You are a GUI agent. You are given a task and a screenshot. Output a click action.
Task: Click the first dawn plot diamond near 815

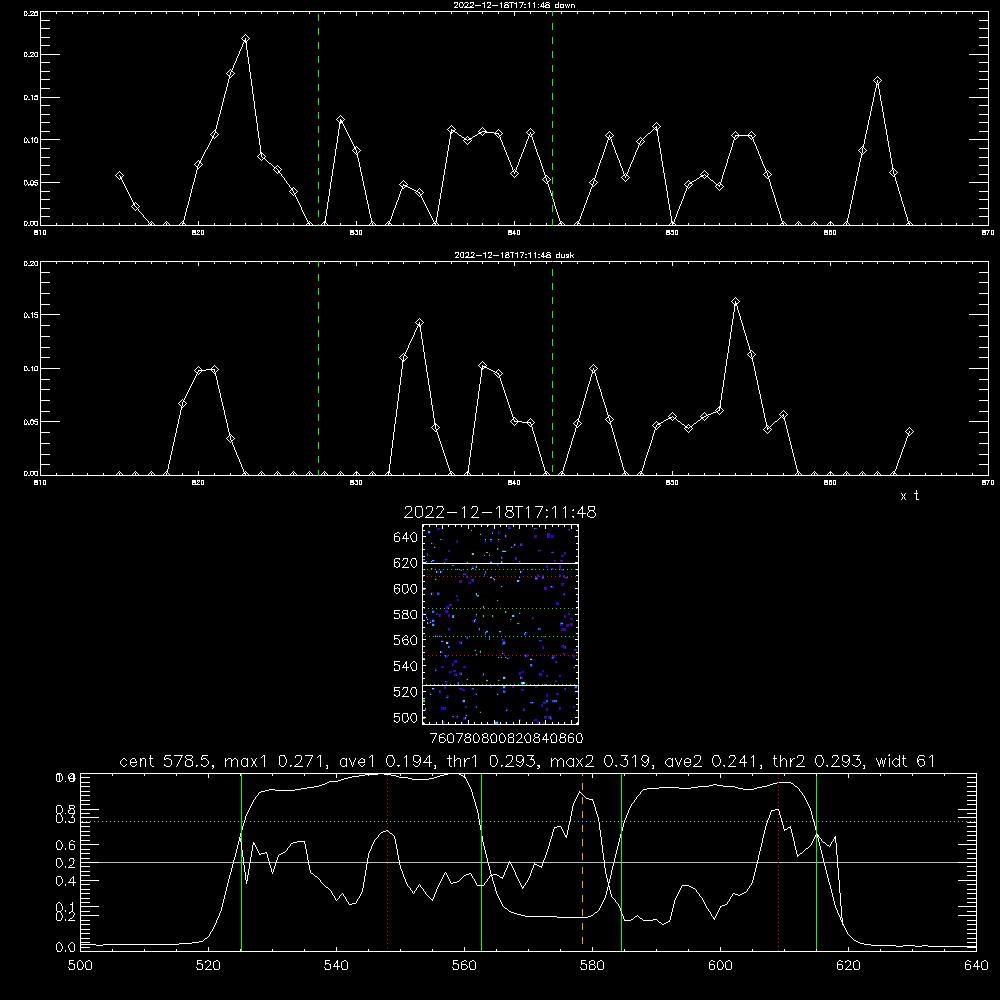pyautogui.click(x=119, y=175)
